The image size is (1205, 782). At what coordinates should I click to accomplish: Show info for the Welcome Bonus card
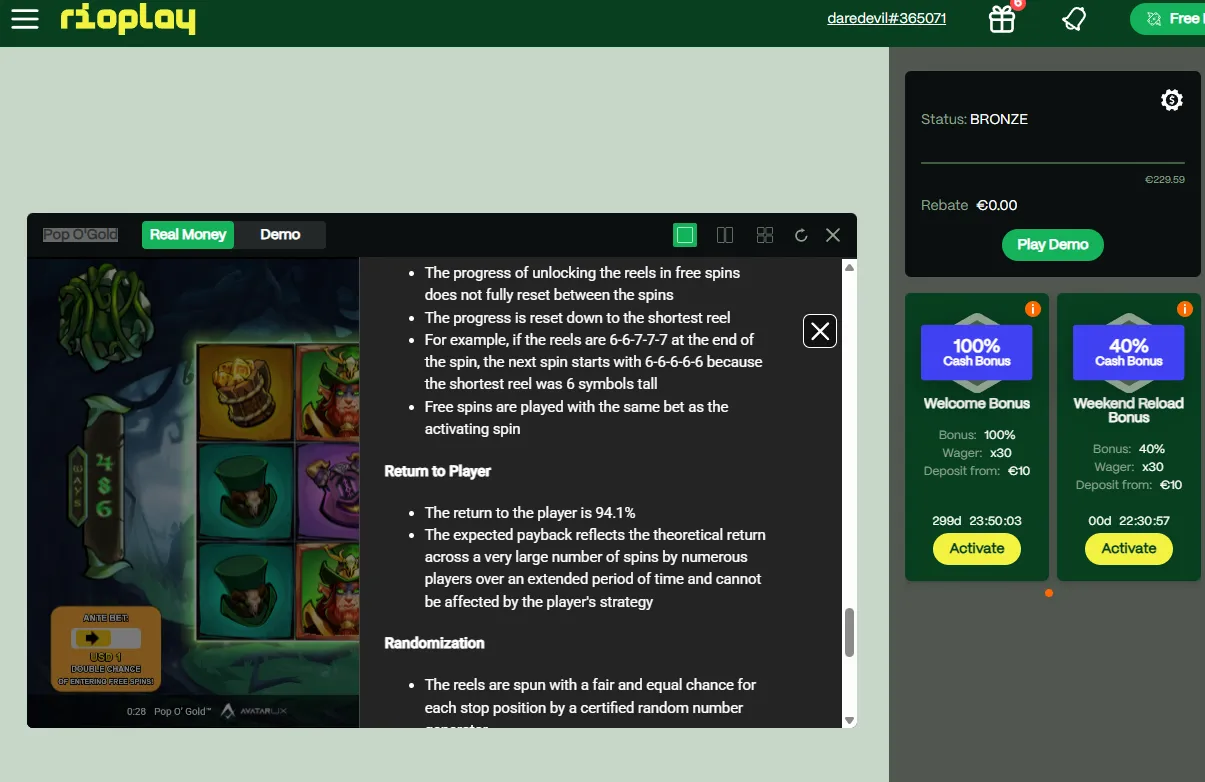(x=1033, y=309)
